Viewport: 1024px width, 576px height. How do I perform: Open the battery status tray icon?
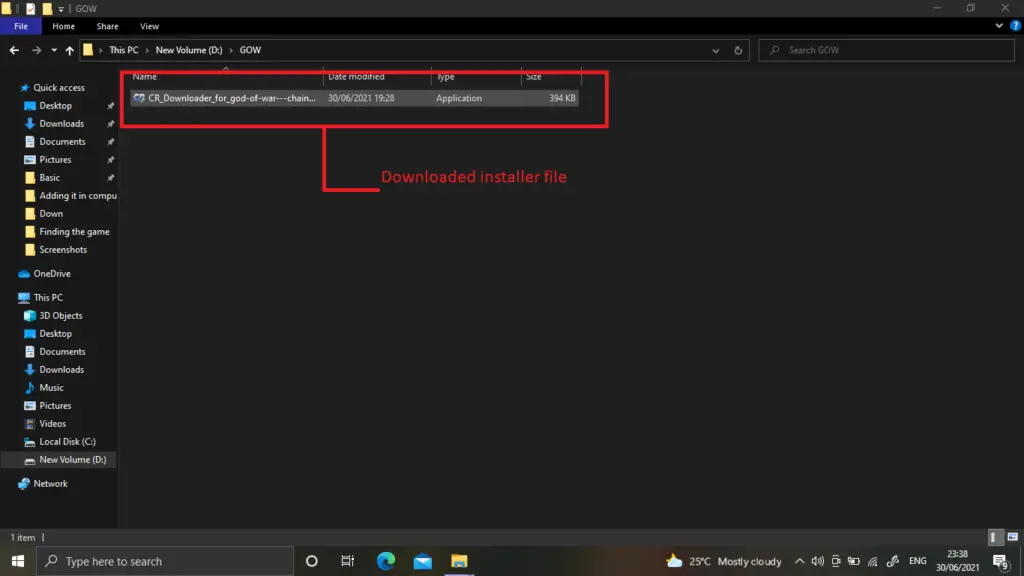(x=854, y=561)
